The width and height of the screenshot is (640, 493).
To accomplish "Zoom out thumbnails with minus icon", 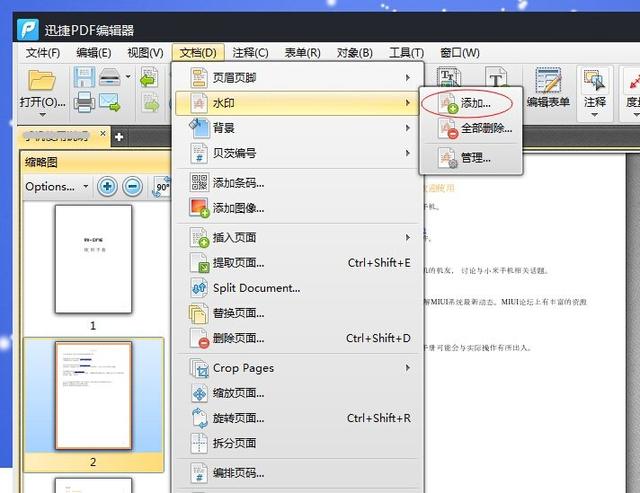I will (x=133, y=187).
